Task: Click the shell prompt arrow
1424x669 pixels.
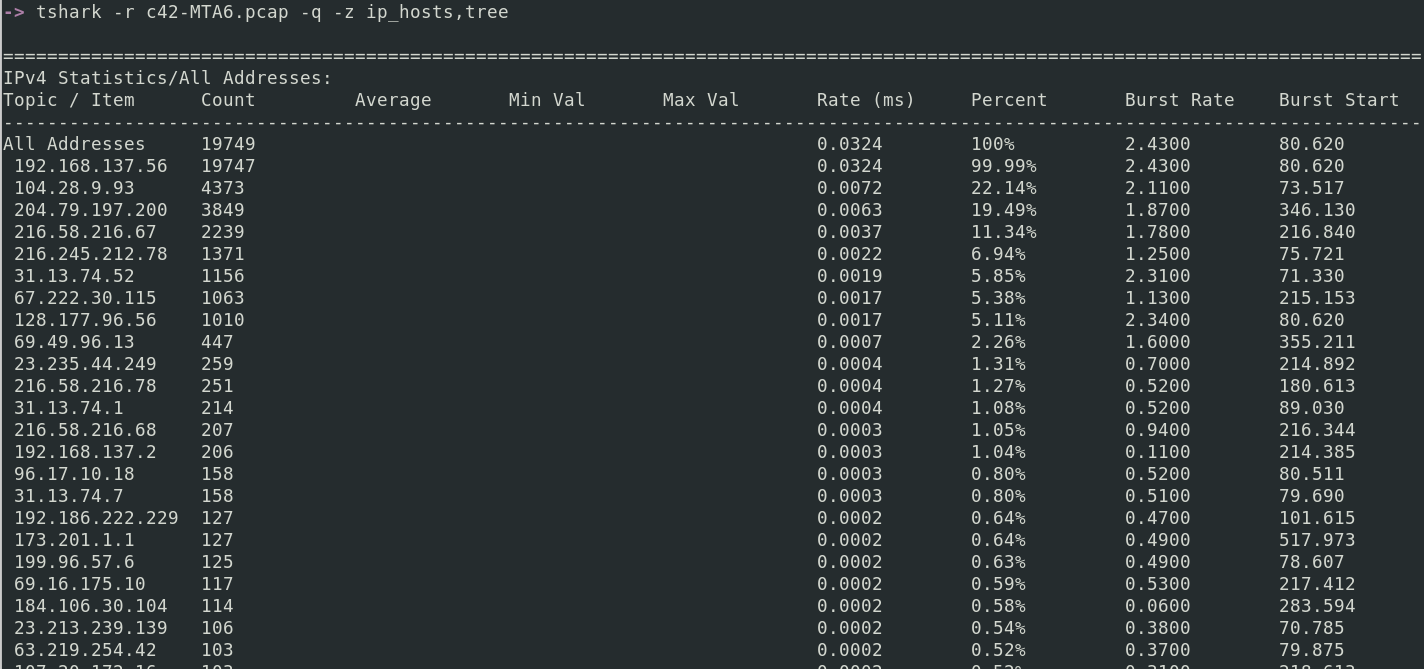Action: click(13, 12)
